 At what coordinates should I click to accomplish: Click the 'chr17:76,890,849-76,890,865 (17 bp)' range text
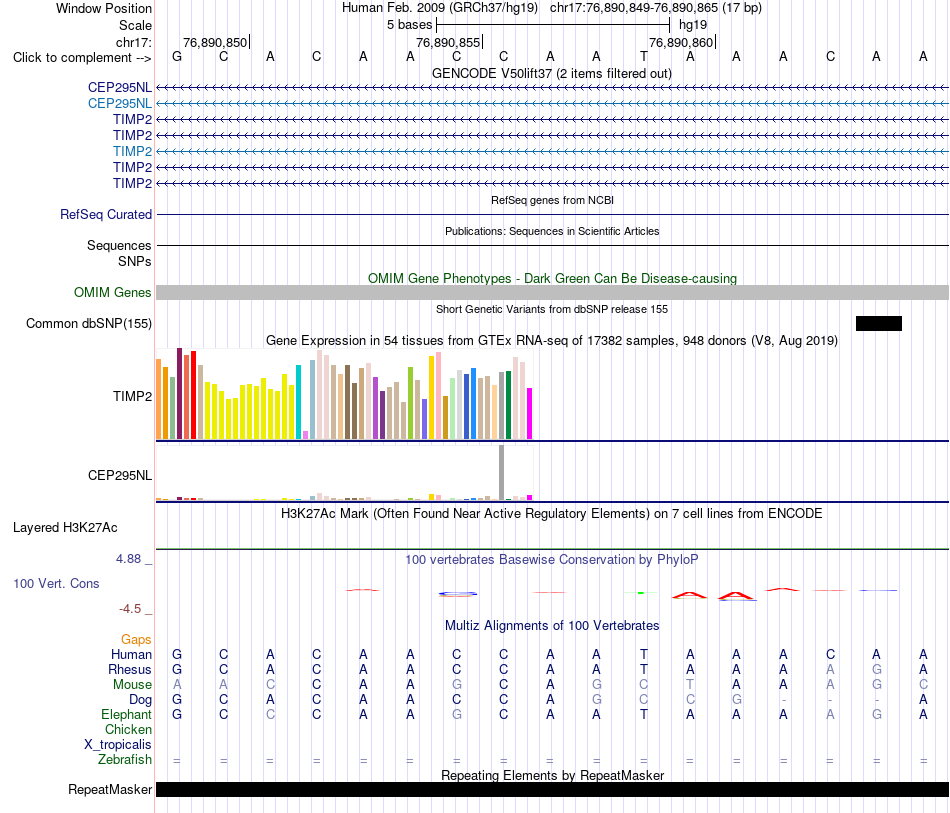(656, 8)
